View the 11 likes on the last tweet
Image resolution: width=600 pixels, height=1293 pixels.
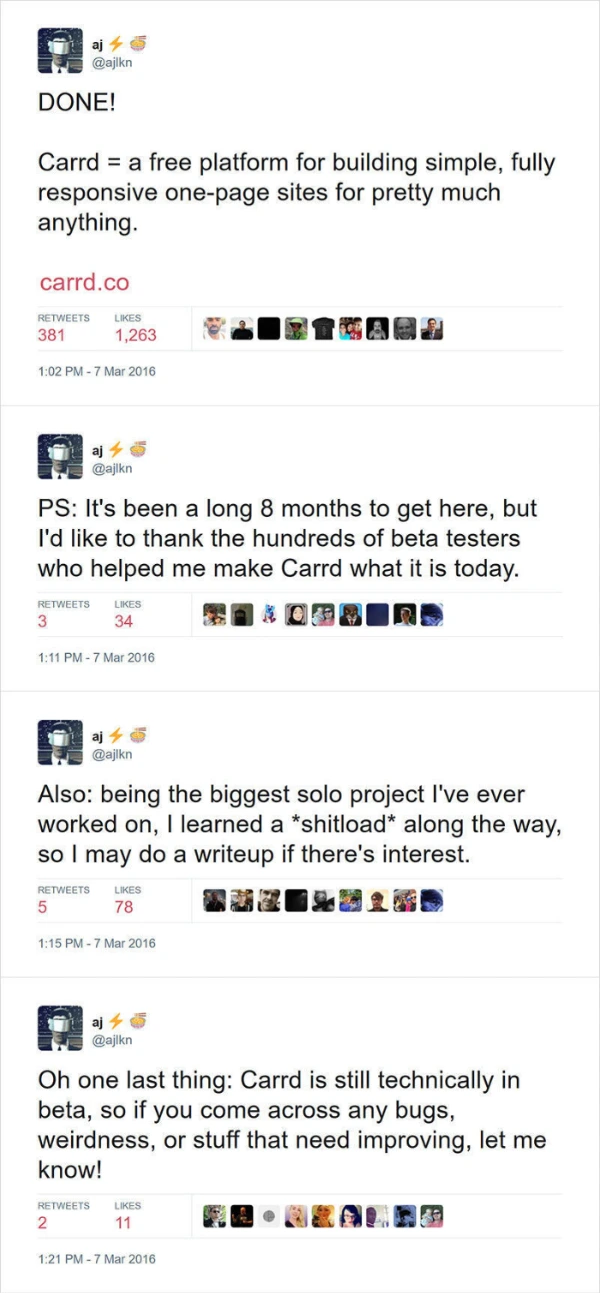123,1223
